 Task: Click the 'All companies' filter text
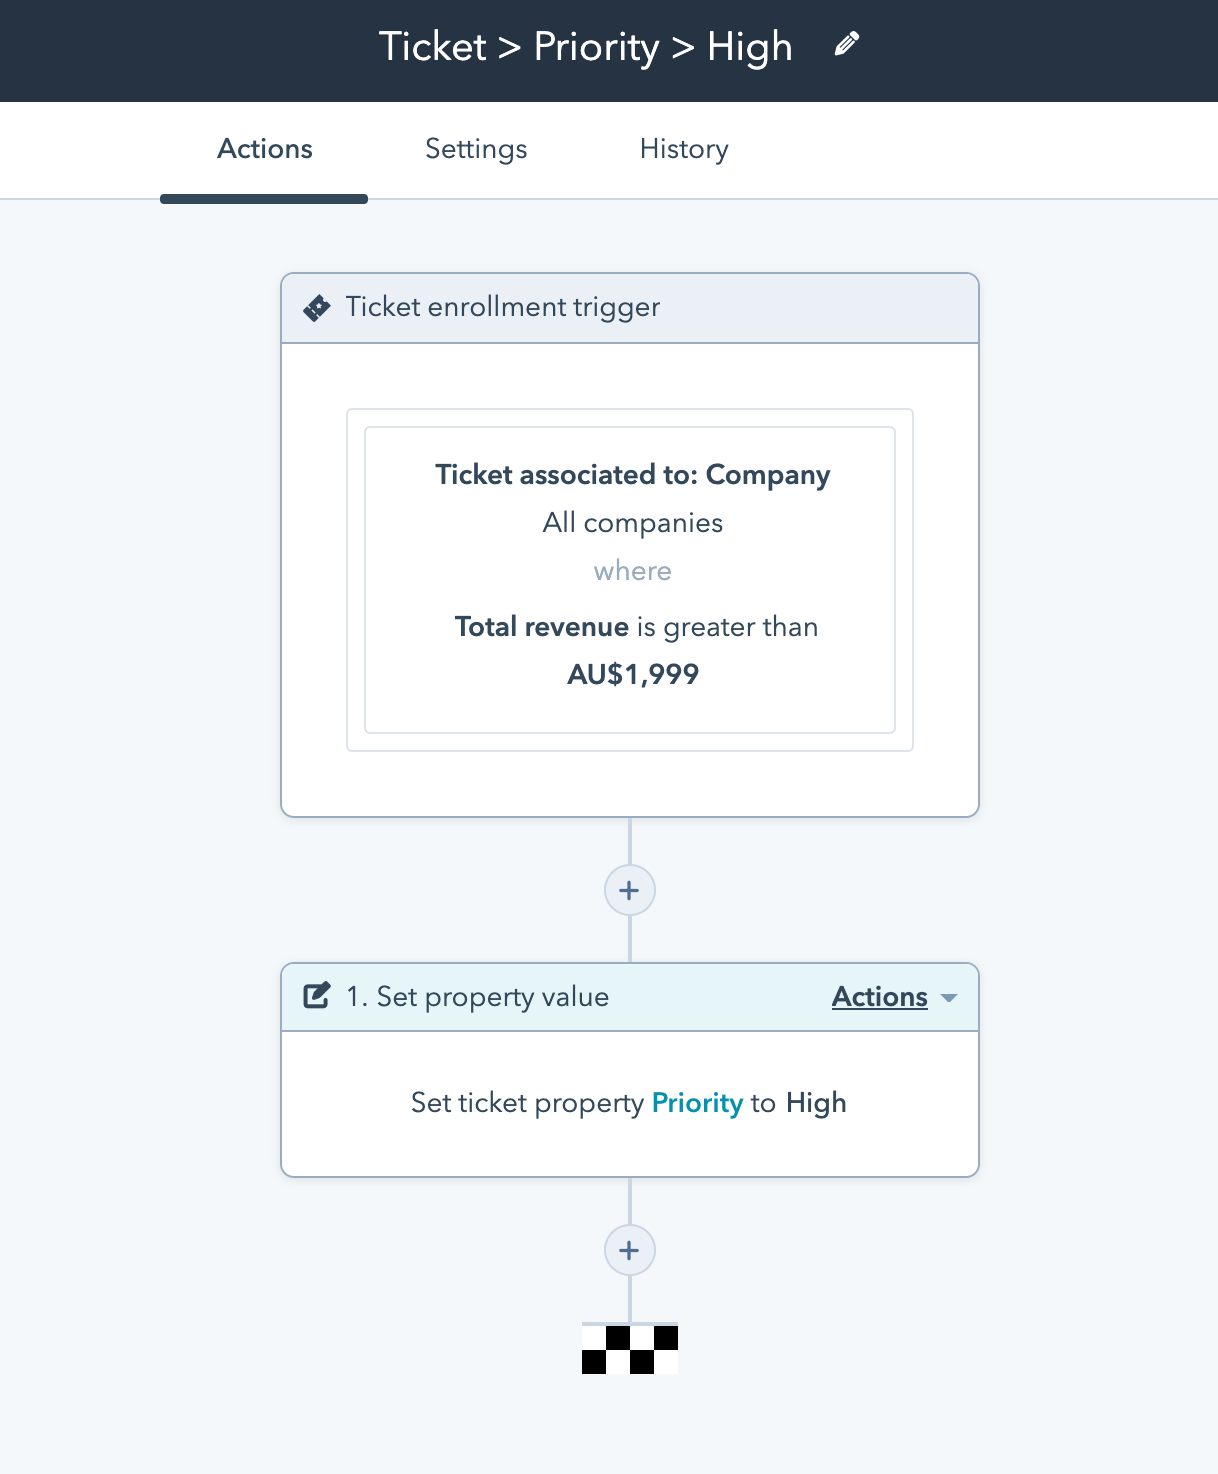632,523
